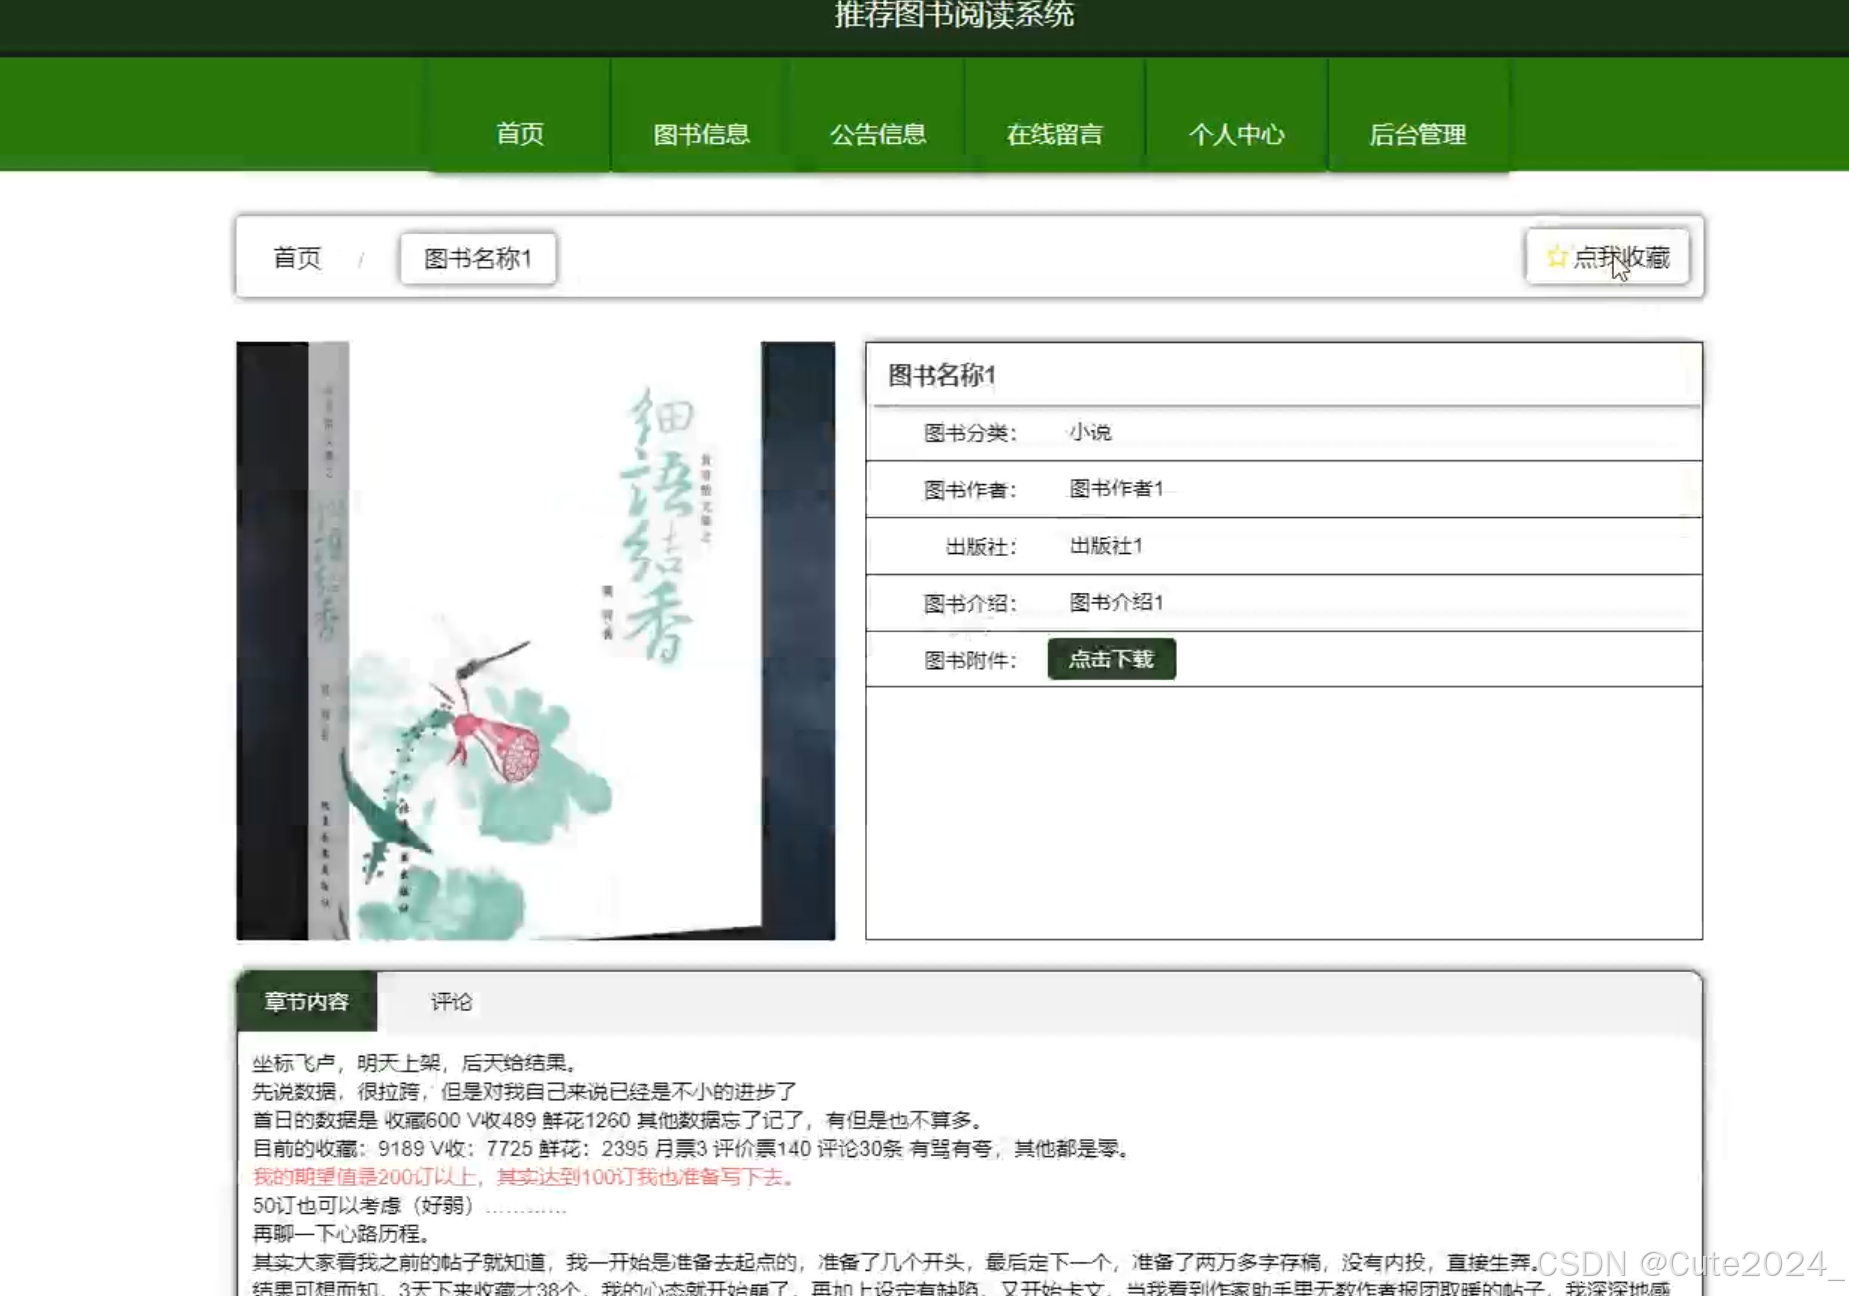Click the line starting 50订也可以考虑
1849x1296 pixels.
[x=409, y=1205]
